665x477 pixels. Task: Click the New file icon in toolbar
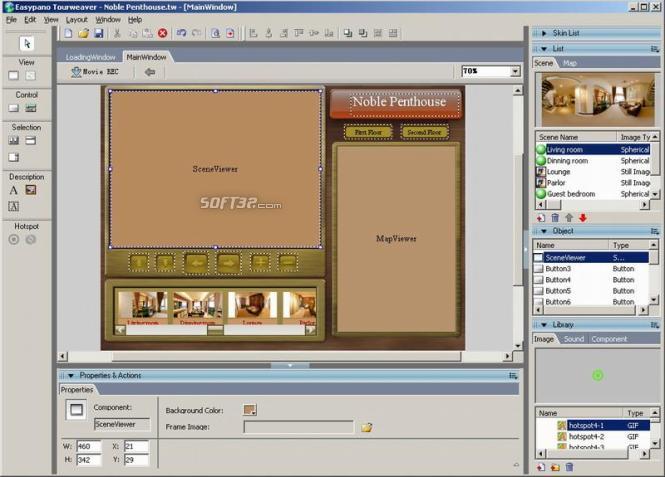(x=68, y=33)
